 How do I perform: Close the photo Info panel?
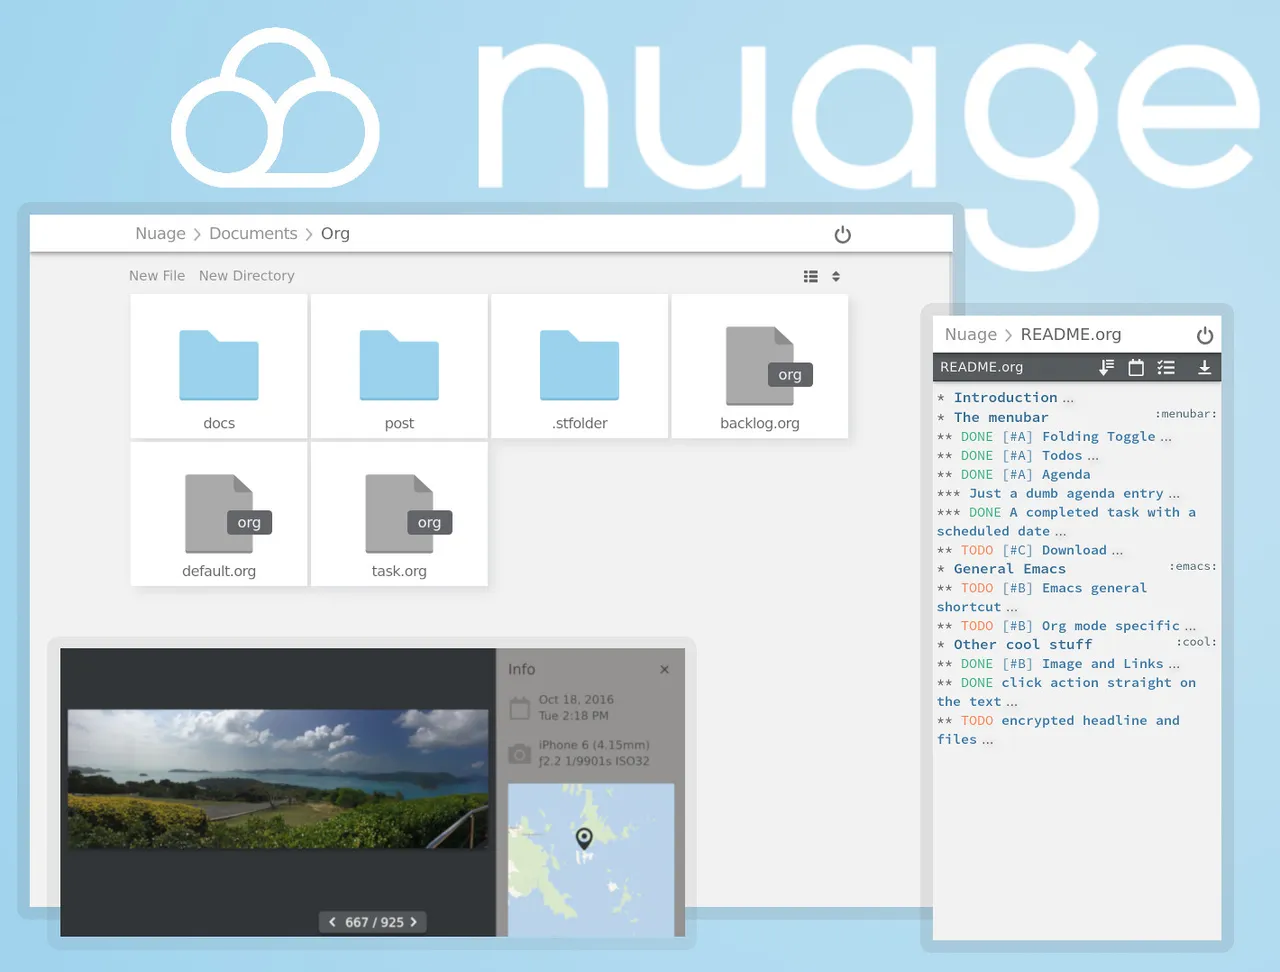[664, 670]
